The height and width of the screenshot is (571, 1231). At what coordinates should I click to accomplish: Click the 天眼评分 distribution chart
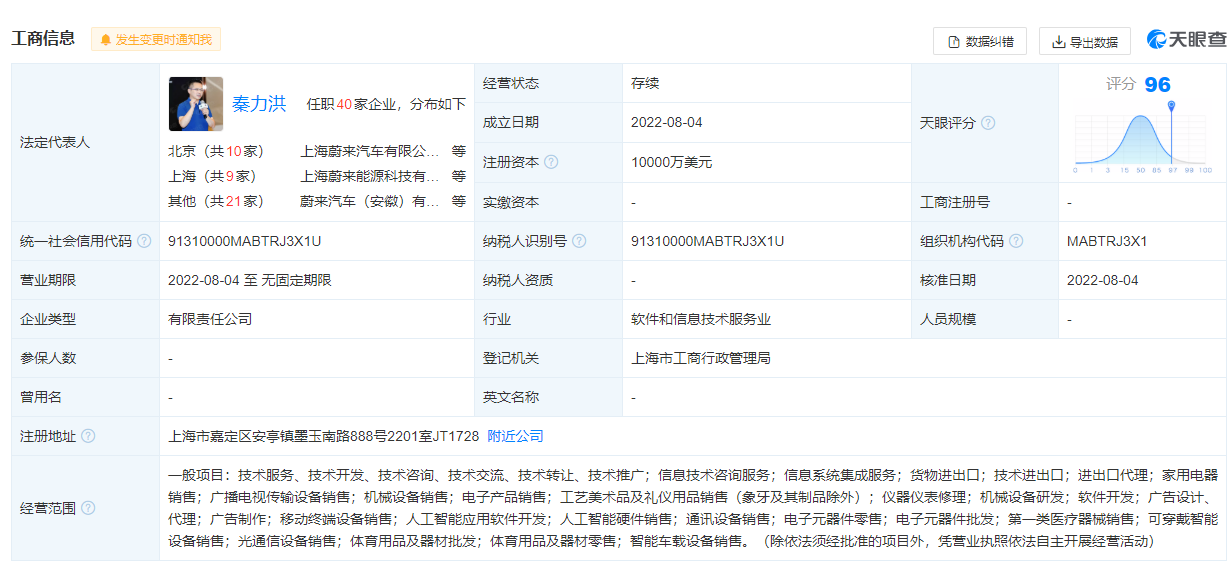(x=1143, y=138)
